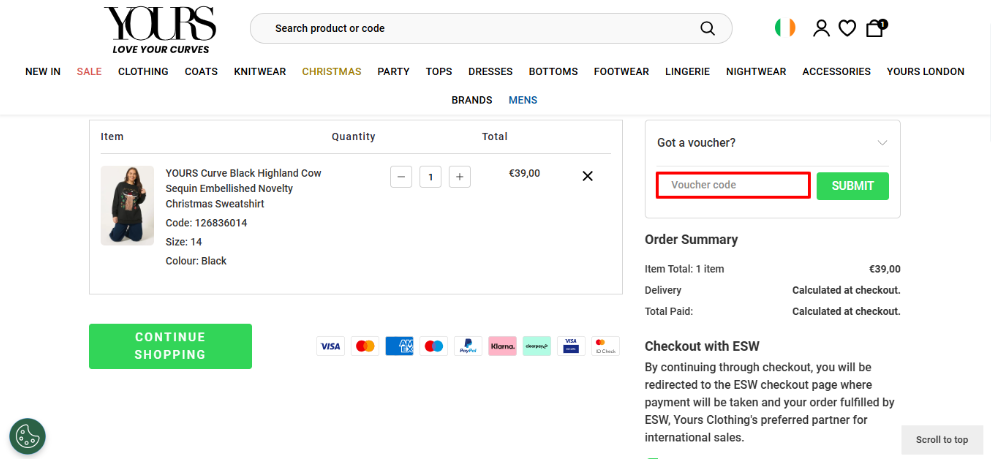
Task: Collapse the Got a voucher section chevron
Action: (882, 143)
